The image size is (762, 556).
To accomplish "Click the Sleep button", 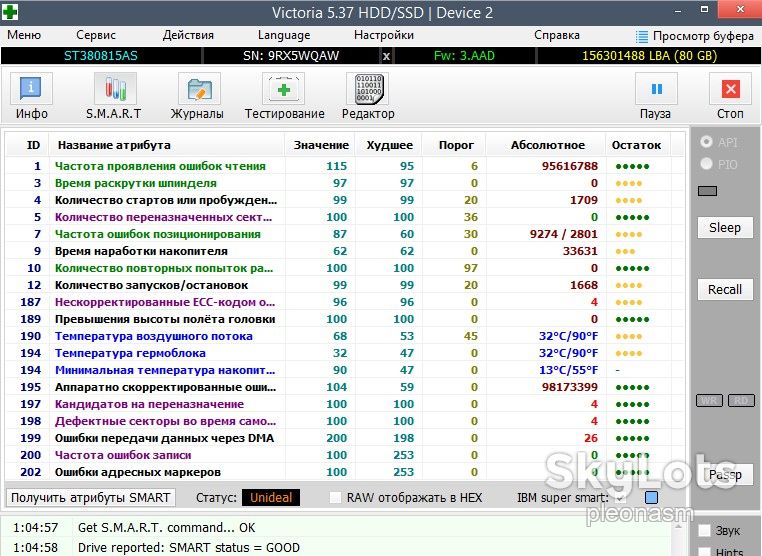I will [725, 227].
